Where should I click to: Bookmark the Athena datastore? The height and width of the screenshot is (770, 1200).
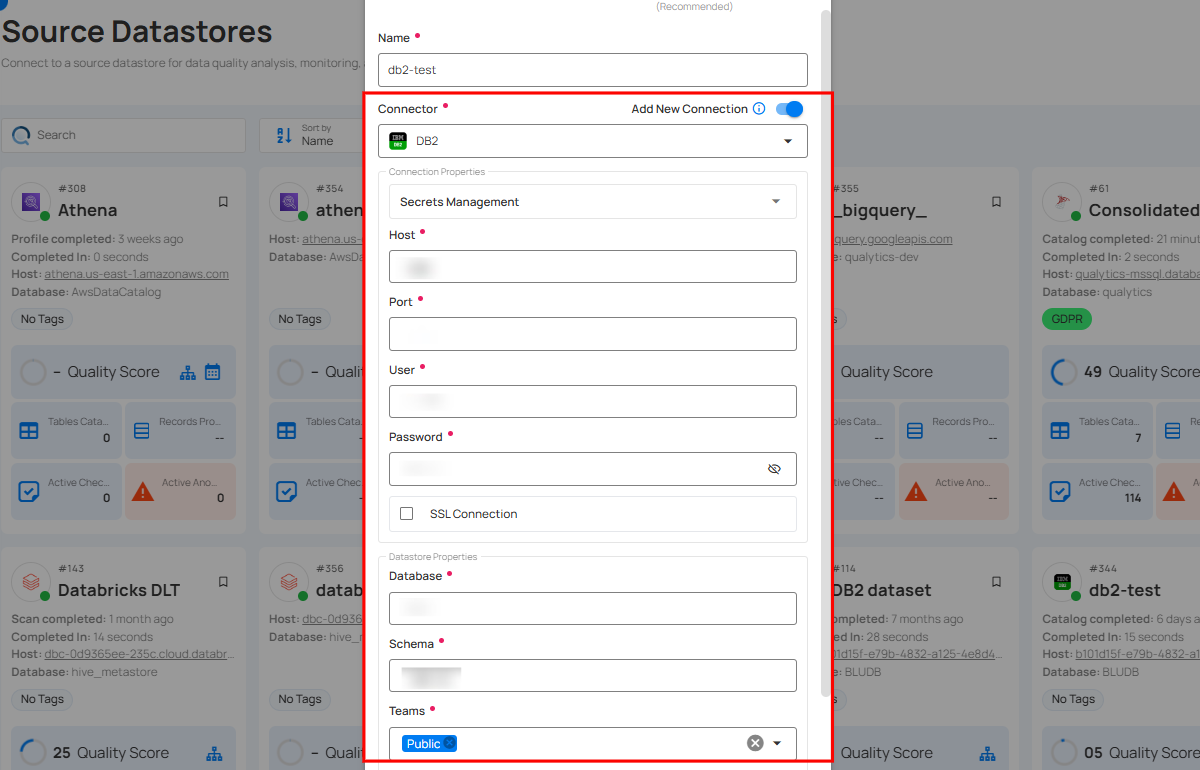point(223,201)
